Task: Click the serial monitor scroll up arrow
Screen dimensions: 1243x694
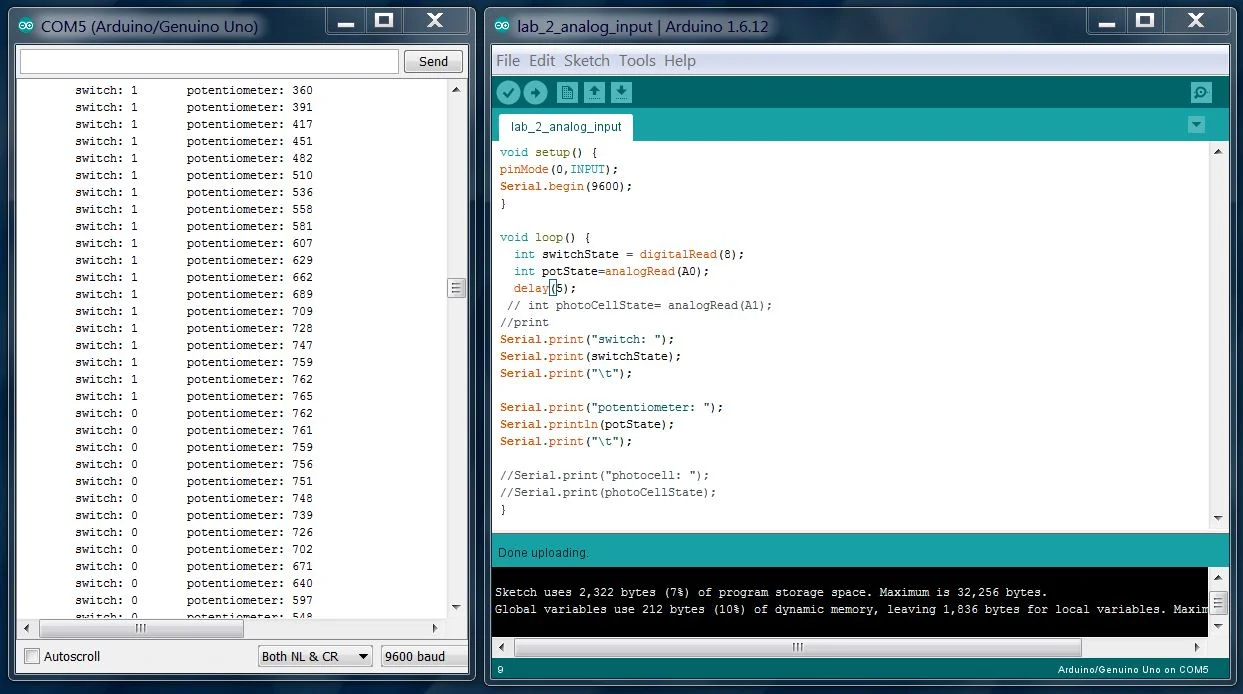Action: point(457,89)
